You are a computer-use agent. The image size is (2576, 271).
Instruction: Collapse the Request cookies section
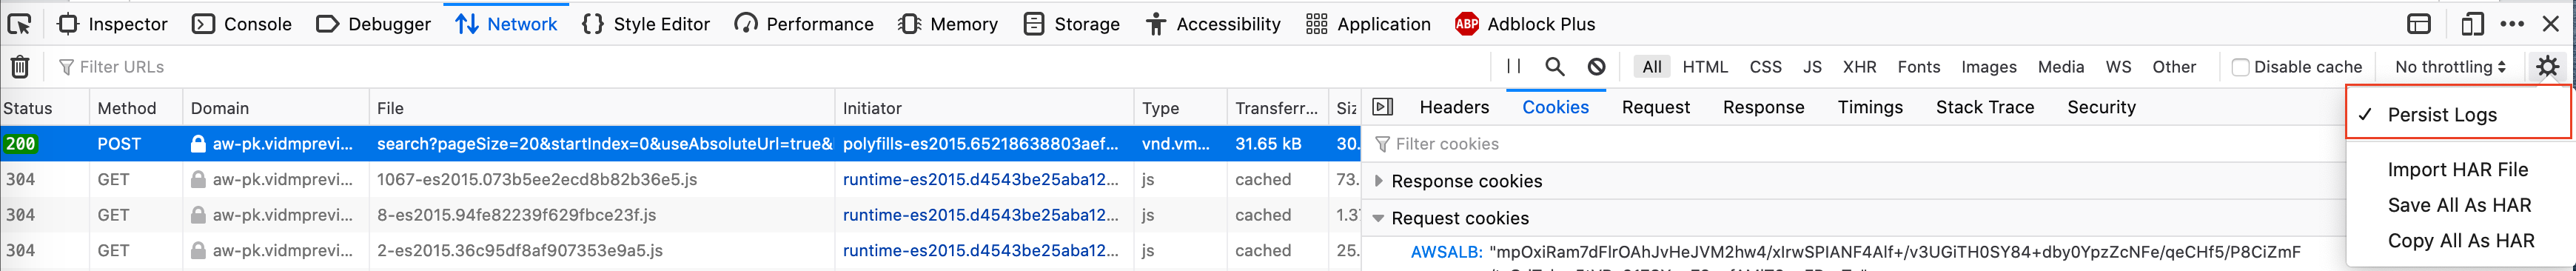tap(1460, 218)
